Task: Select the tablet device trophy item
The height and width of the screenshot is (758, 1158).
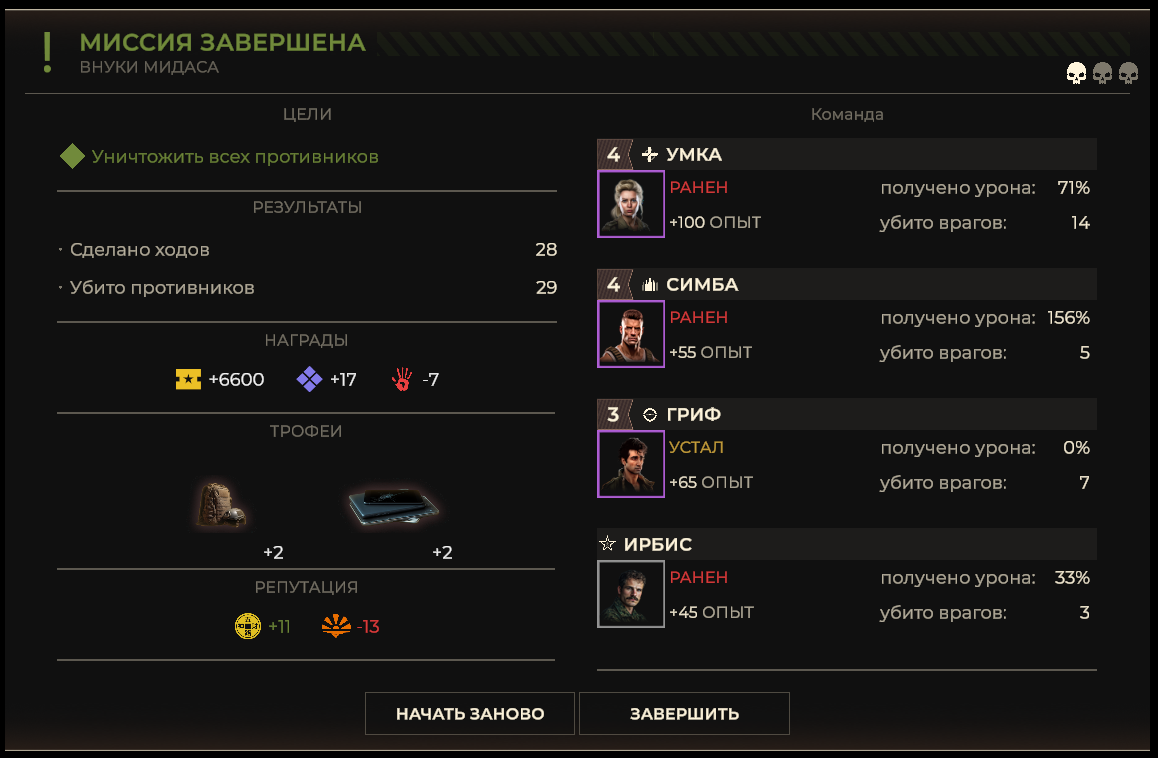Action: (x=393, y=505)
